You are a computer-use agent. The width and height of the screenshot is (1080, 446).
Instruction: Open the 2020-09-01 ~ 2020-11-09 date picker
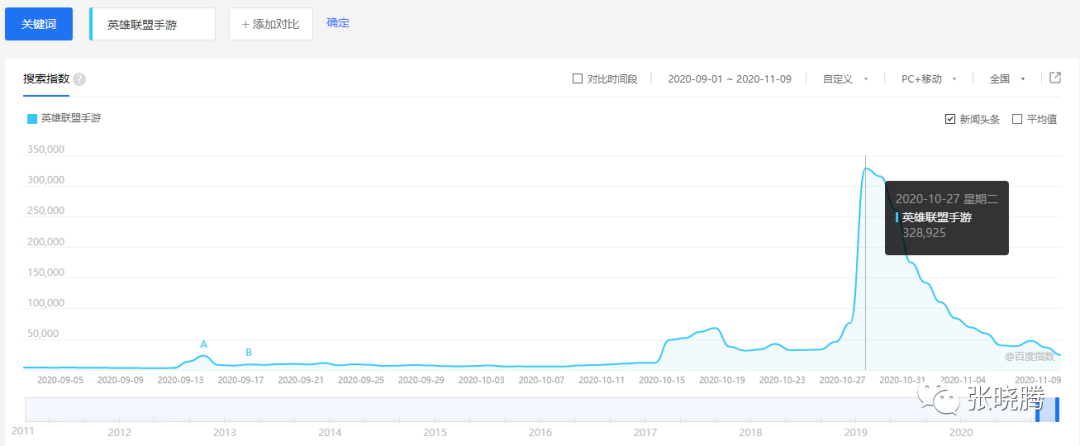[x=729, y=79]
